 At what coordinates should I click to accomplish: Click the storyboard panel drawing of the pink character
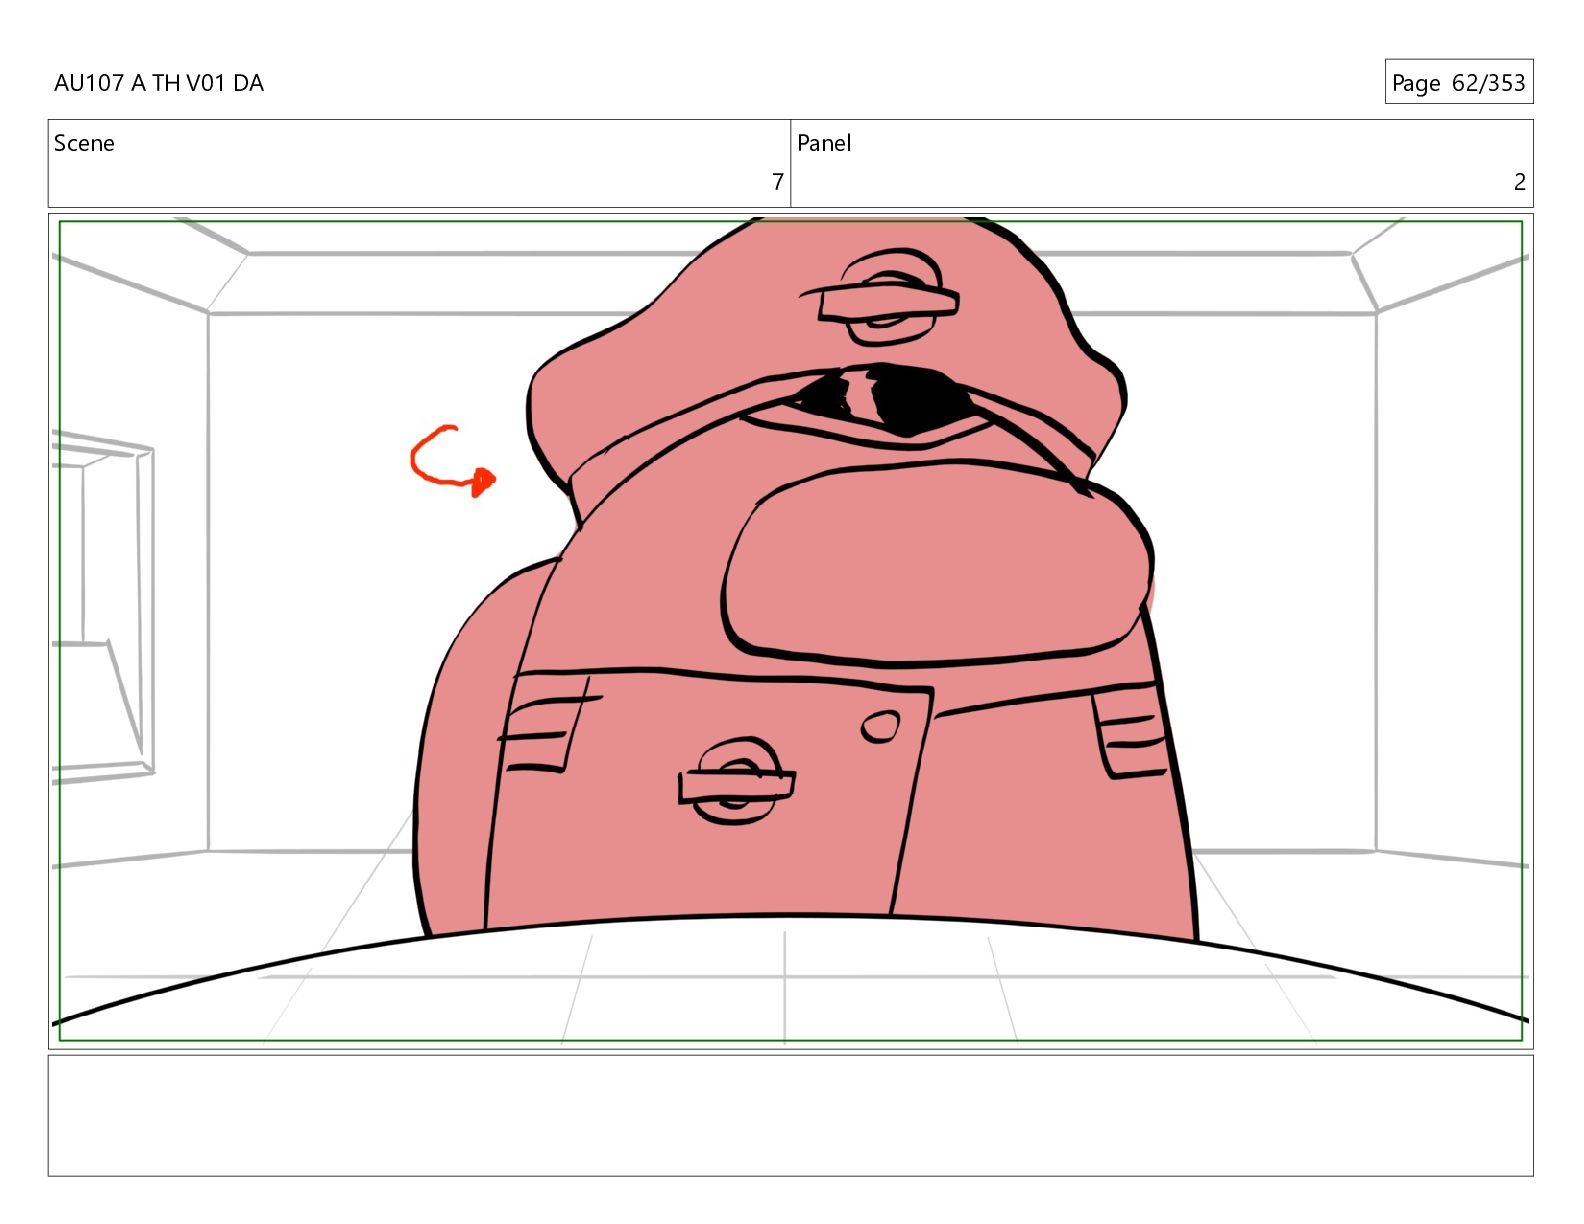tap(790, 631)
